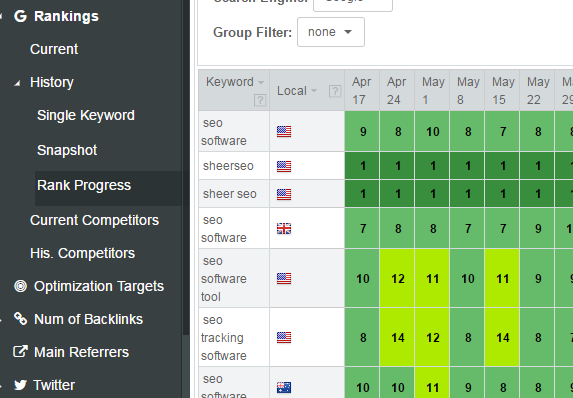Click the May 1 column header
This screenshot has height=398, width=573.
[432, 91]
